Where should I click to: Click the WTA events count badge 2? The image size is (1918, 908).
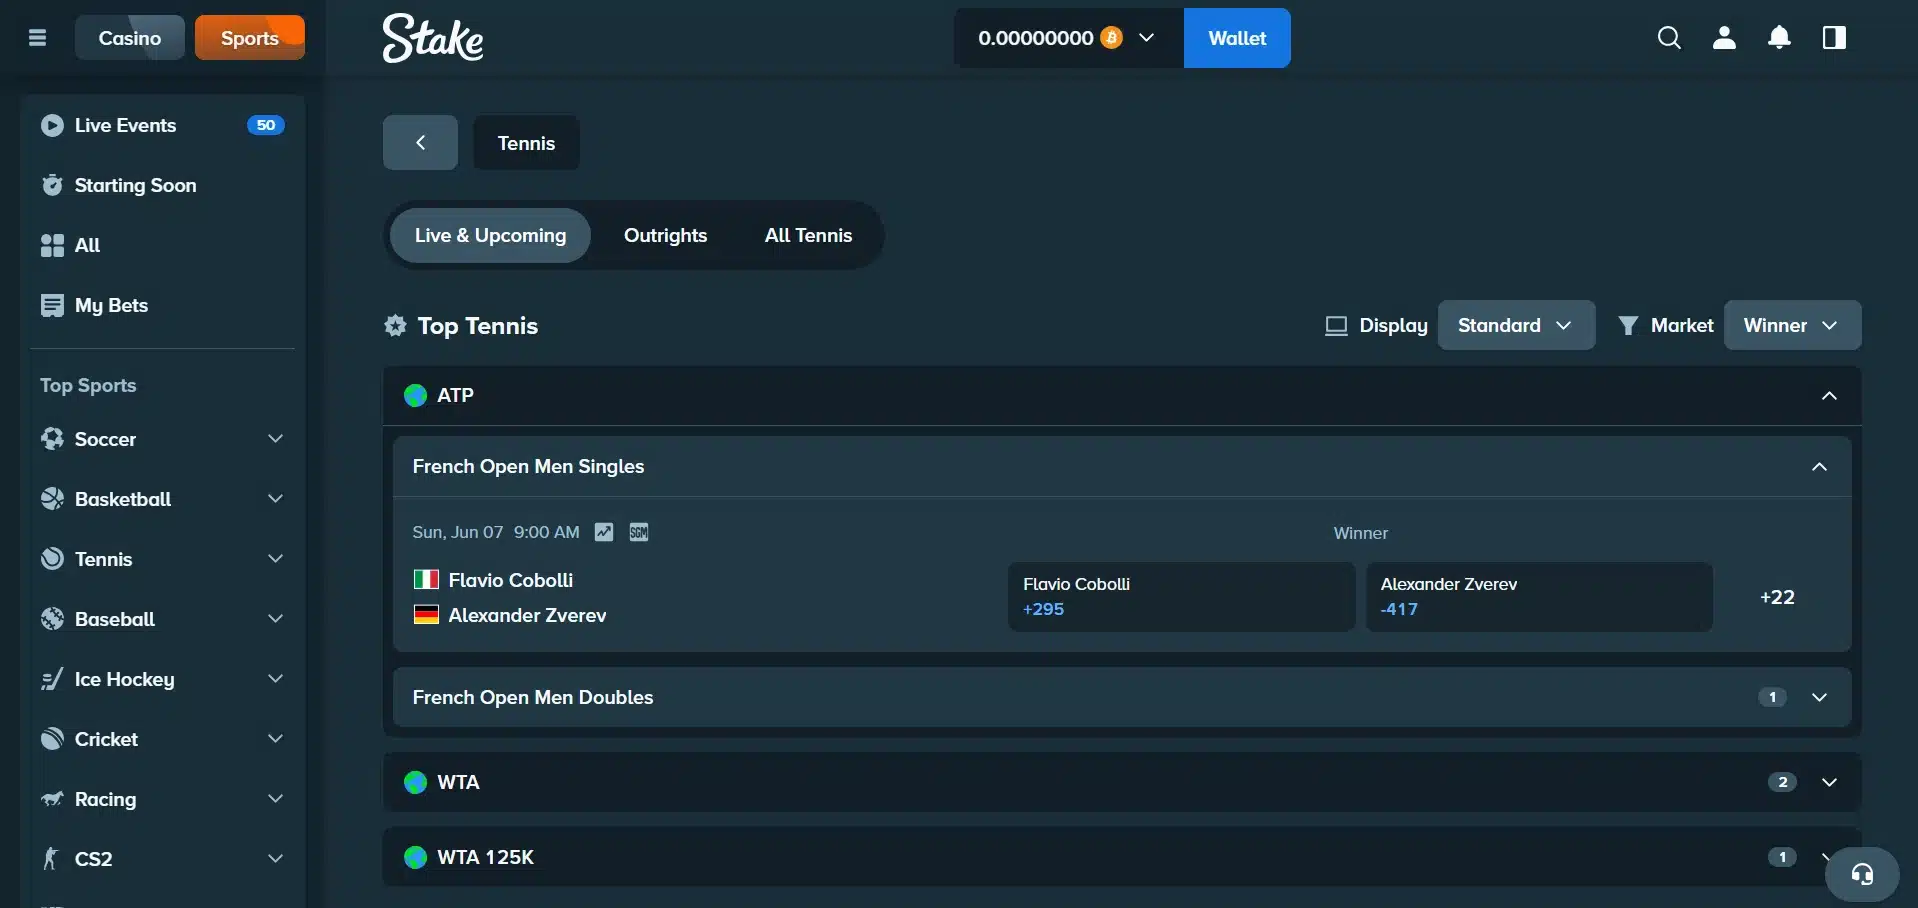click(x=1782, y=782)
